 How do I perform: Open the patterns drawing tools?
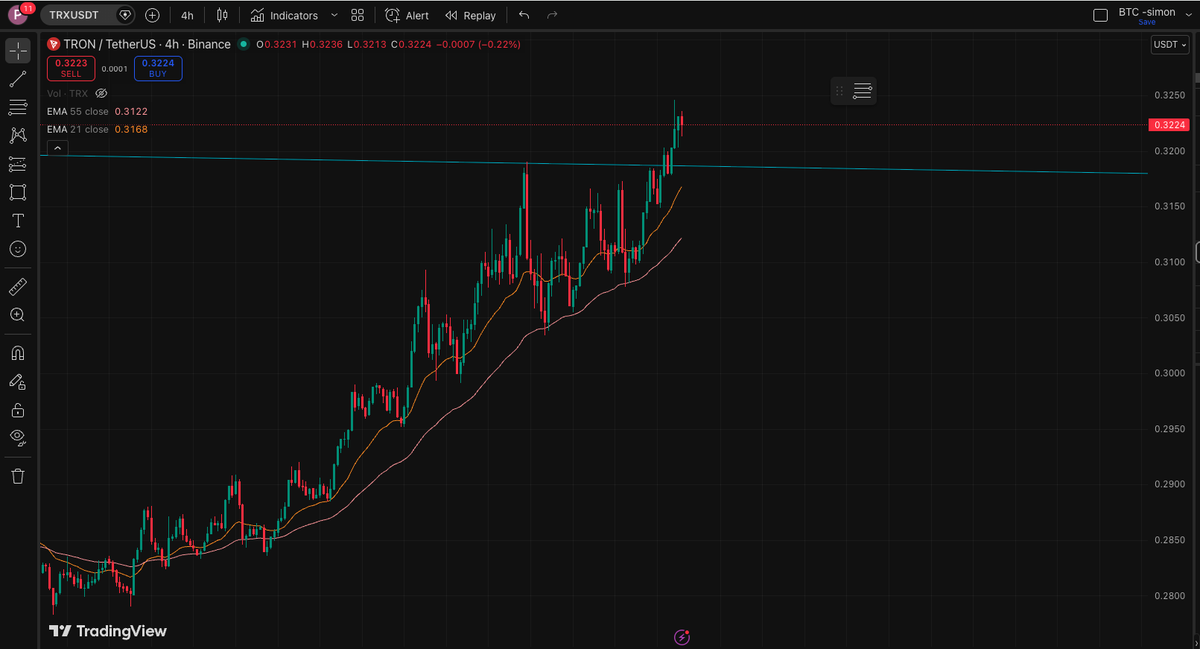(18, 135)
